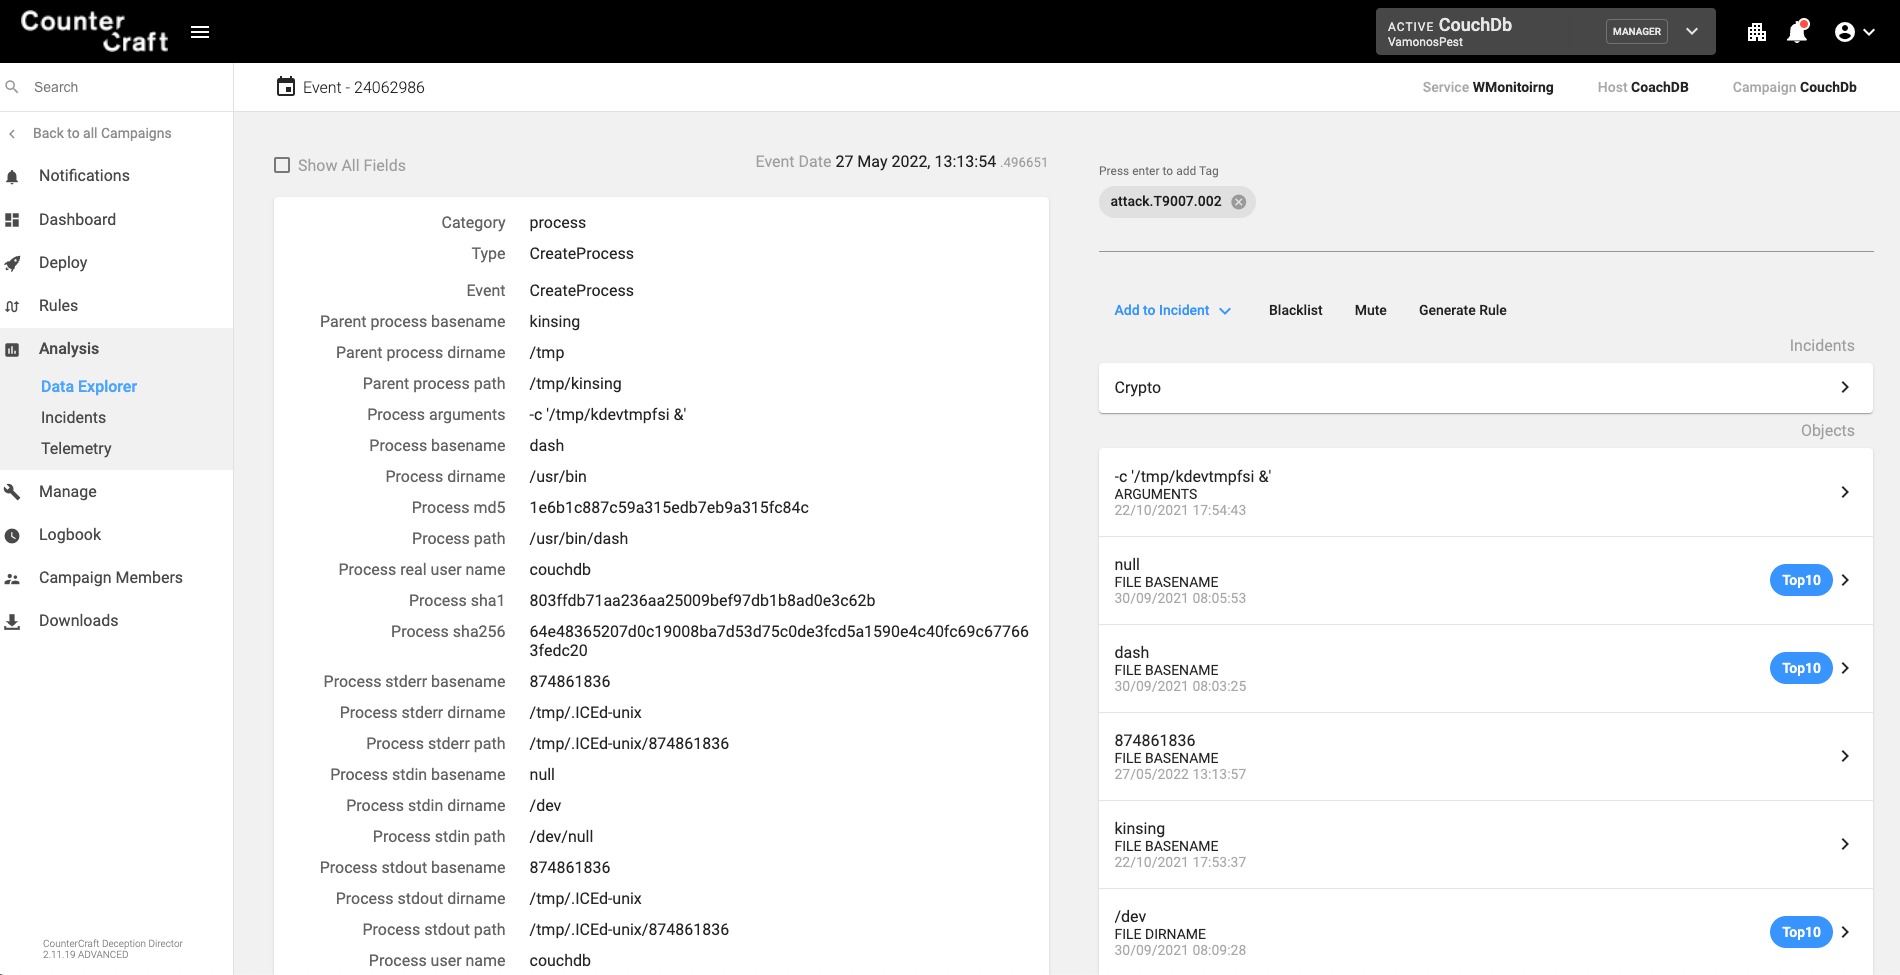This screenshot has width=1900, height=975.
Task: Expand the null FILE BASENAME object
Action: click(1845, 580)
